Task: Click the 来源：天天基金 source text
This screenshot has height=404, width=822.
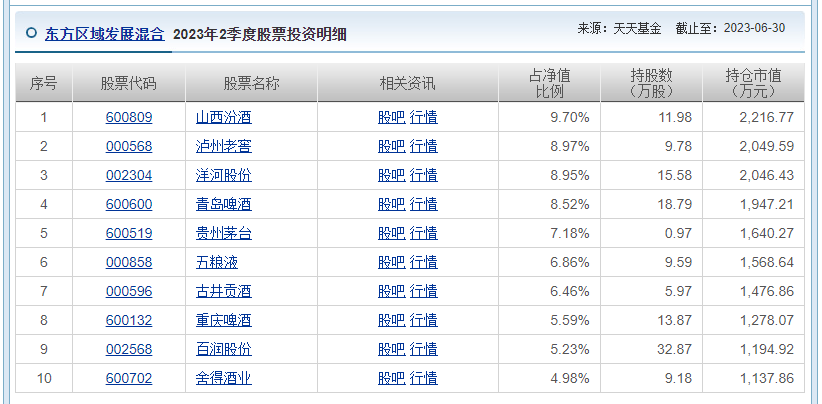Action: (620, 28)
